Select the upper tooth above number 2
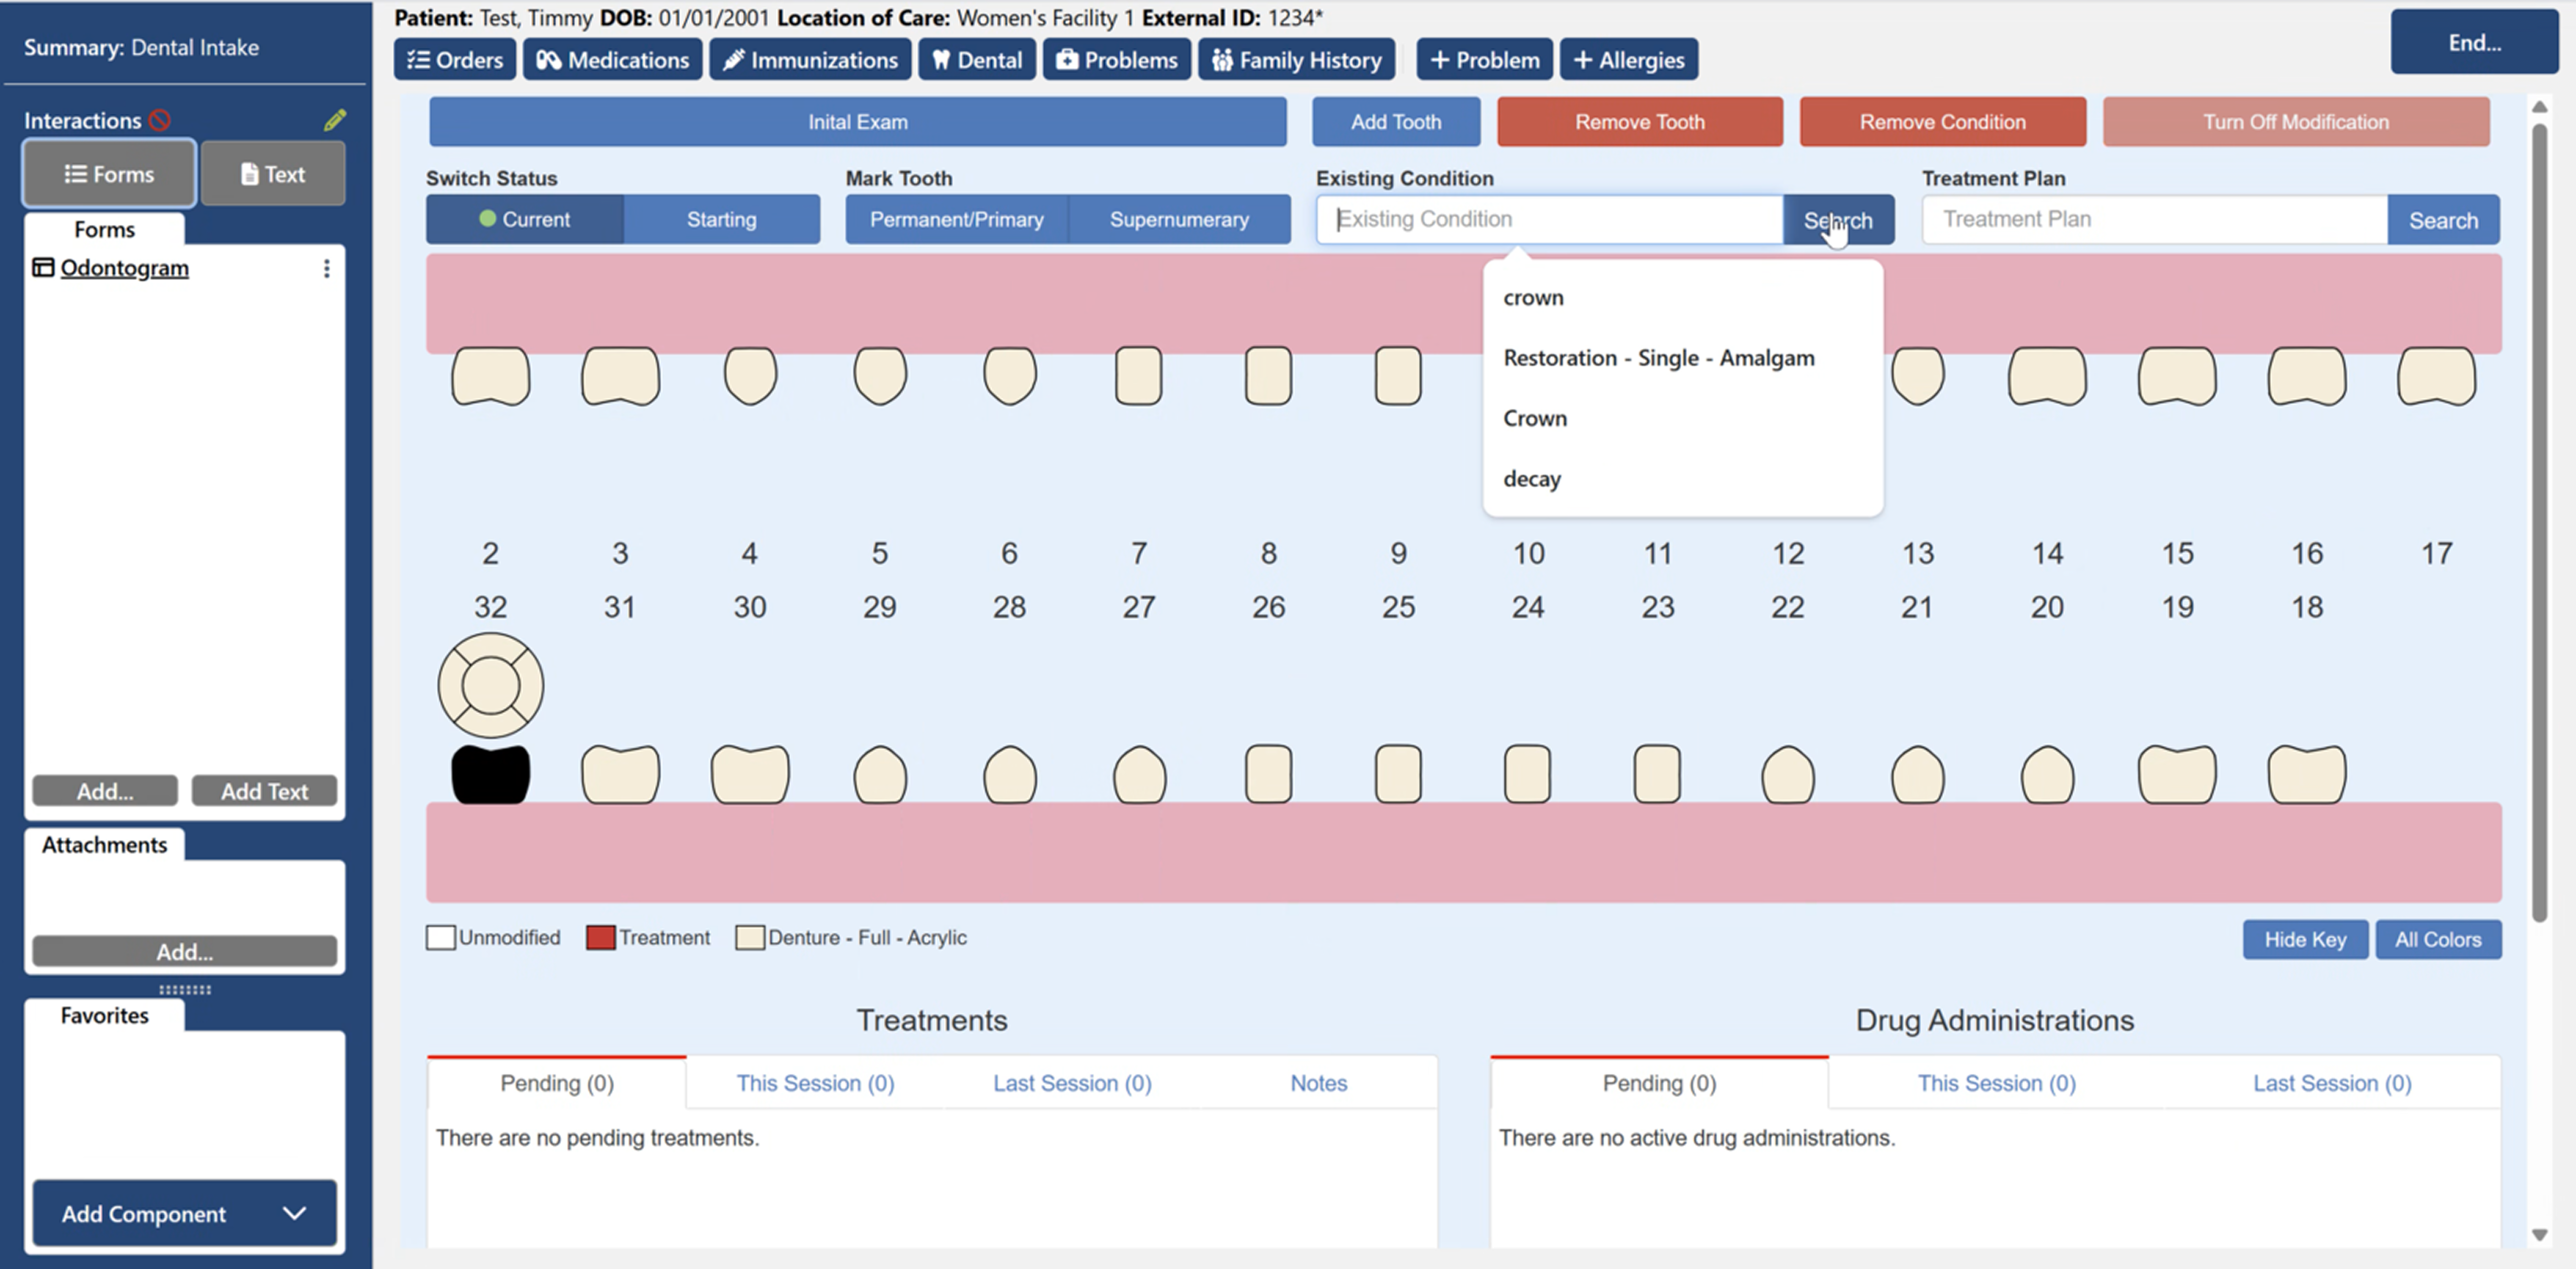Screen dimensions: 2576x1269 pos(490,376)
